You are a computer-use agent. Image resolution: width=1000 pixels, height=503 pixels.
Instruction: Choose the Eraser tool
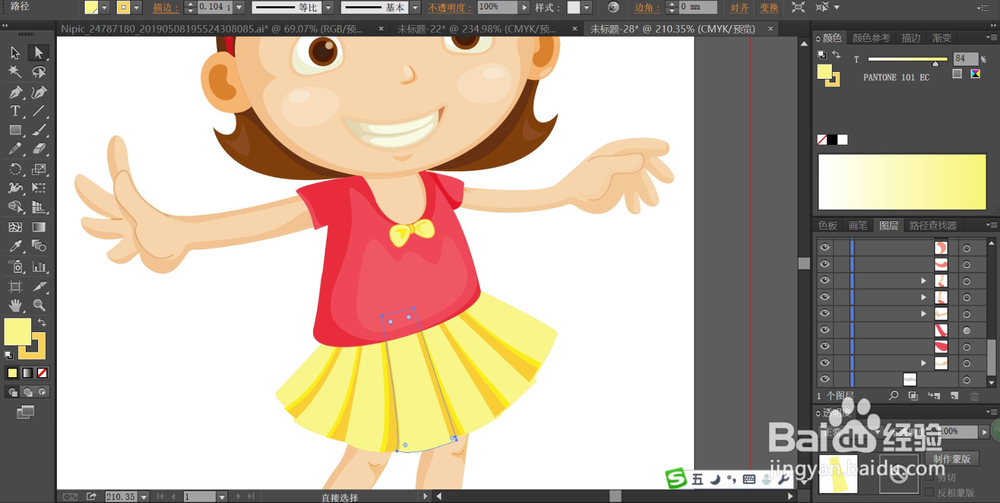(39, 149)
